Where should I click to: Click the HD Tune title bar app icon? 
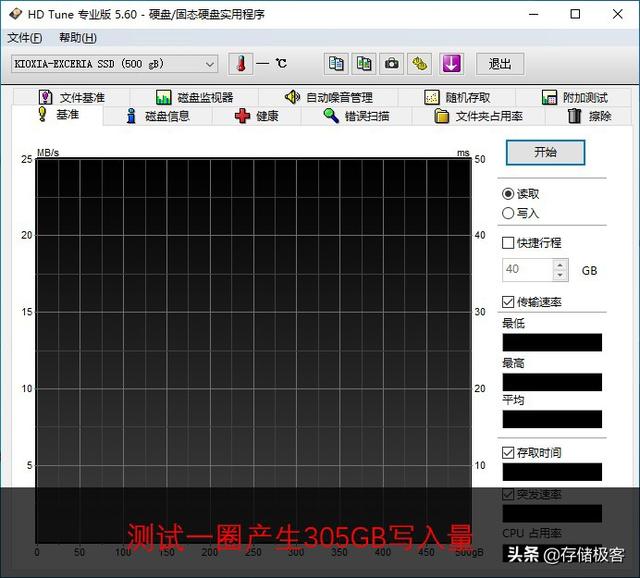pyautogui.click(x=15, y=14)
